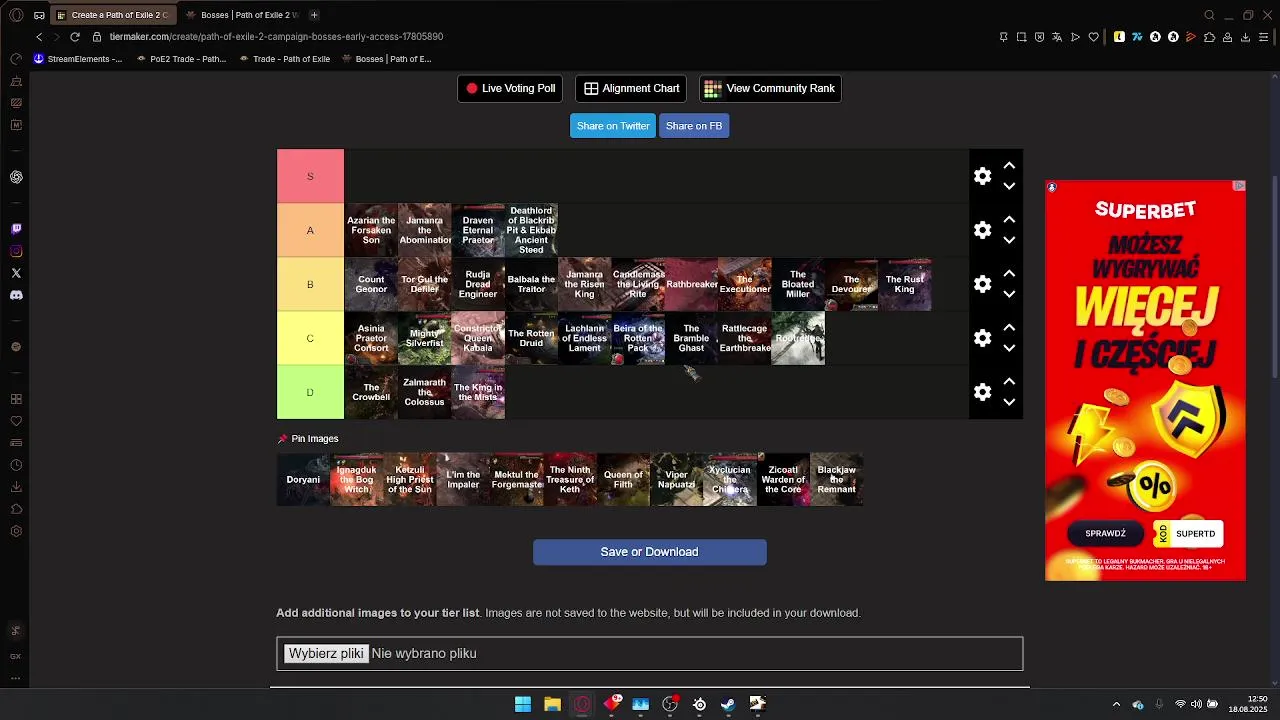Share tier list on Twitter
Image resolution: width=1280 pixels, height=720 pixels.
[613, 126]
